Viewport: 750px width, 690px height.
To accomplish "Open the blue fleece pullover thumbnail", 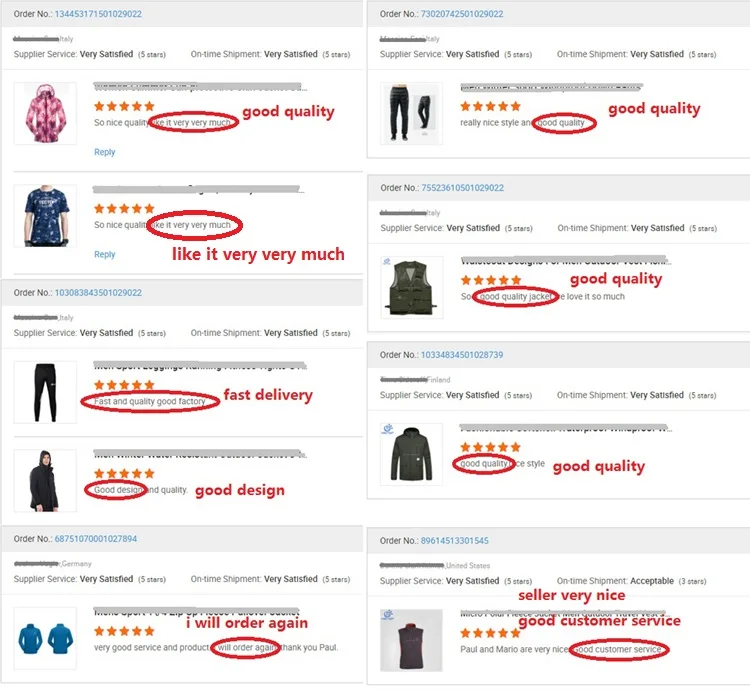I will pos(45,638).
